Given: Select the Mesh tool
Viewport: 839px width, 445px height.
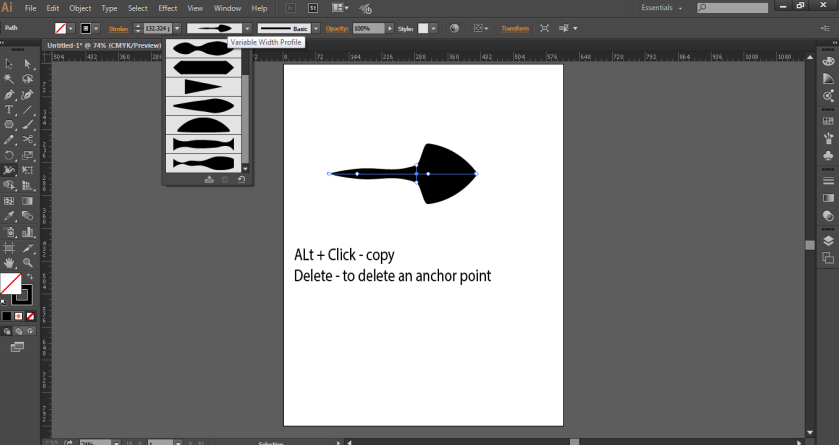Looking at the screenshot, I should tap(9, 201).
